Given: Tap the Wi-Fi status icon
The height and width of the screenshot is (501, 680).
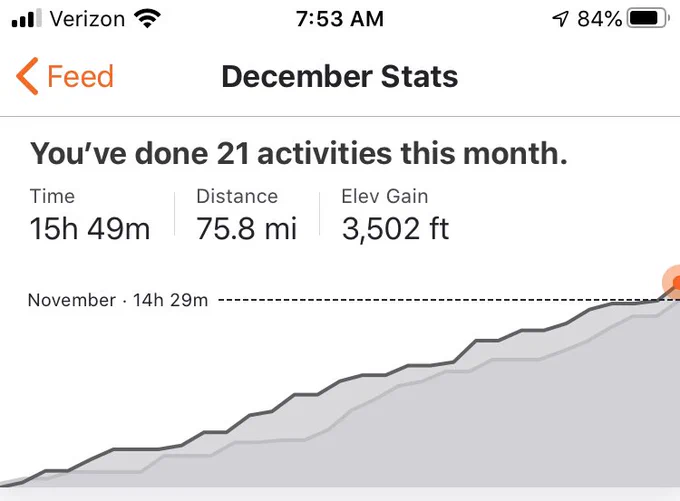Looking at the screenshot, I should (x=147, y=19).
